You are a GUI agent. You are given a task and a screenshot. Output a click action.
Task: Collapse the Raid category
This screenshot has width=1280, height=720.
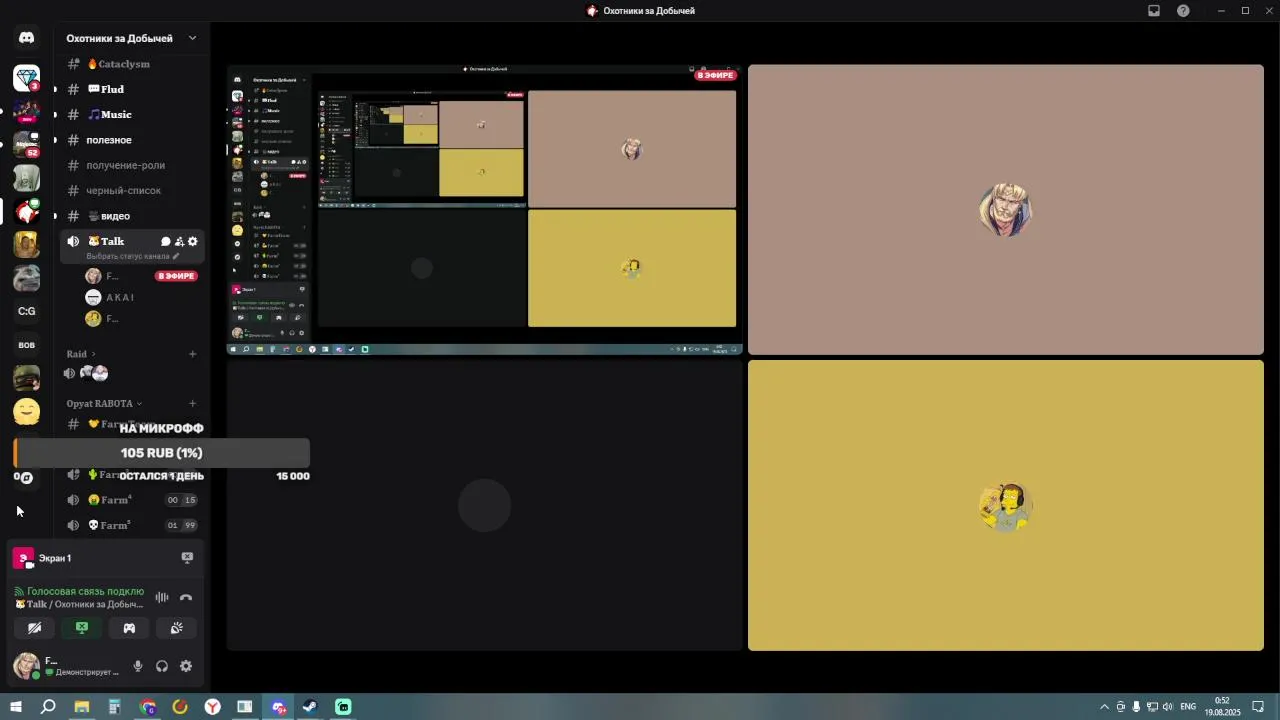point(81,354)
